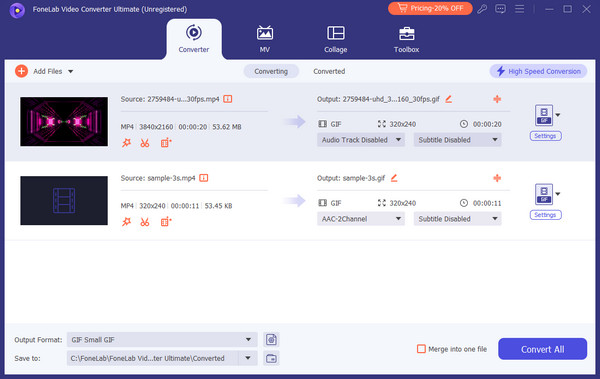Open Settings for sample-3s

pyautogui.click(x=545, y=215)
